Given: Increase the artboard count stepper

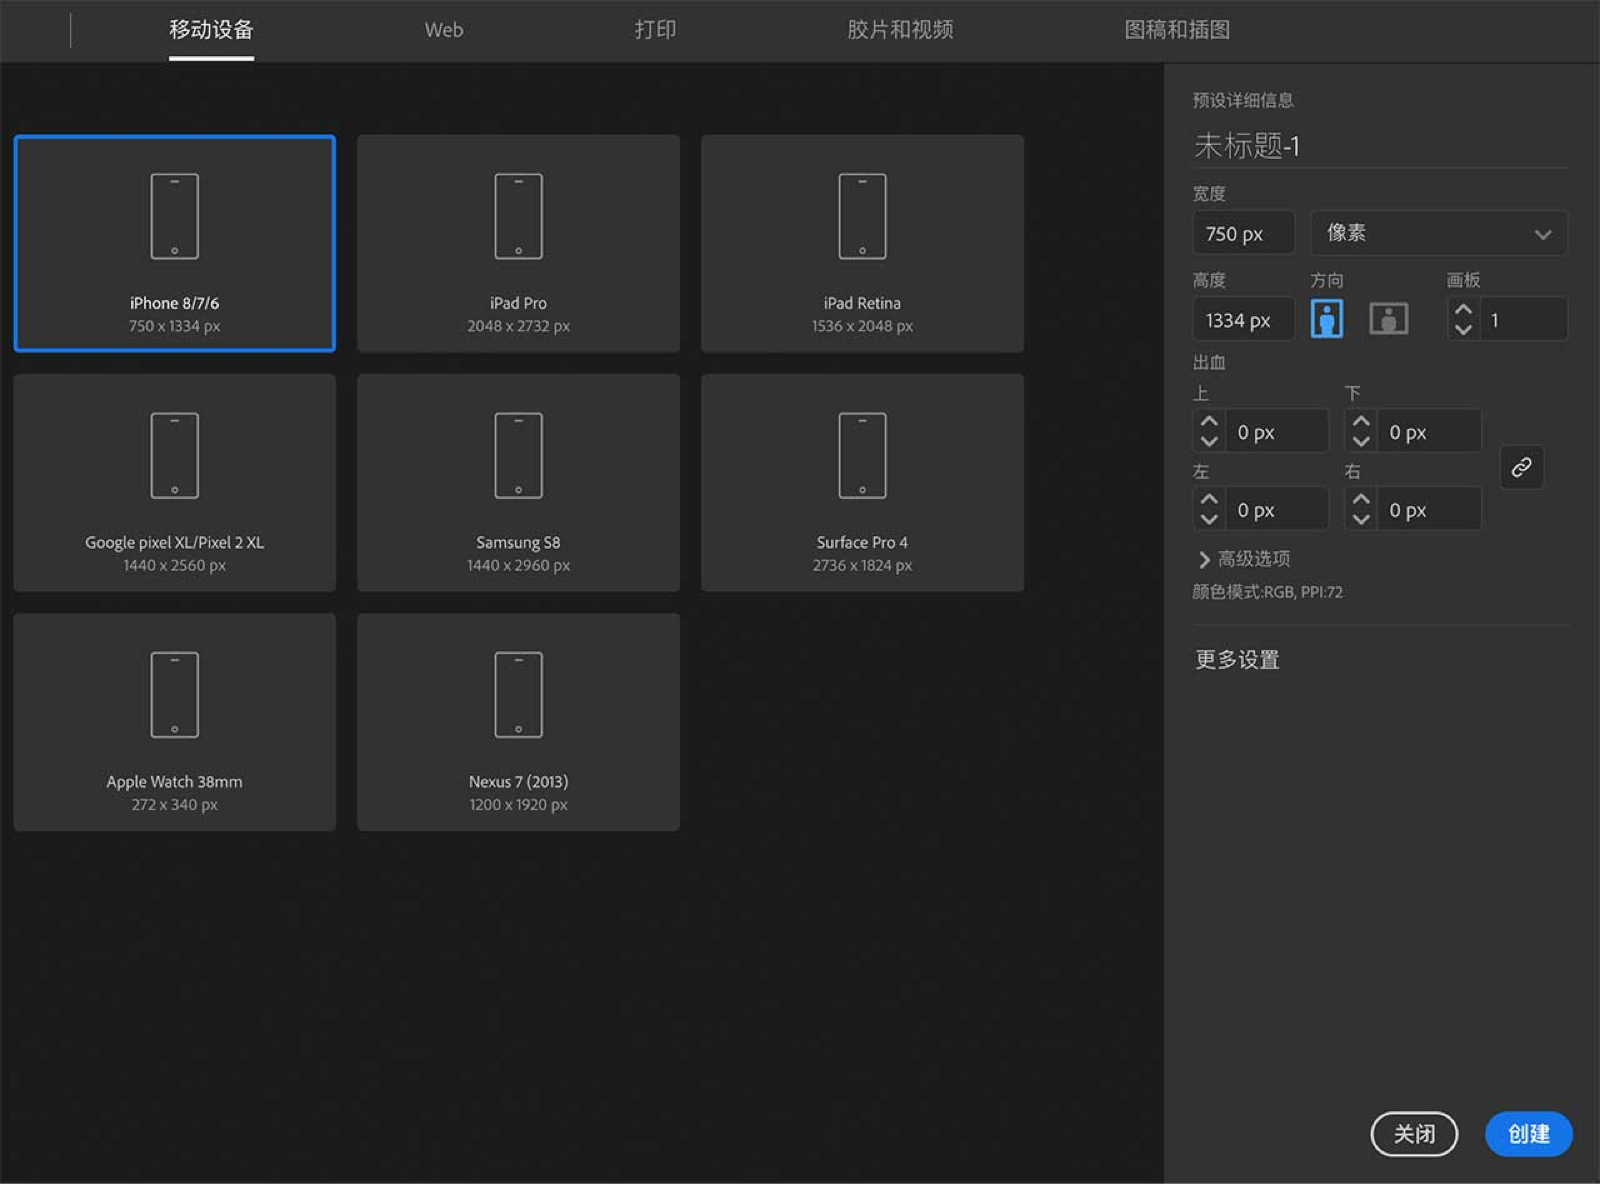Looking at the screenshot, I should coord(1463,311).
